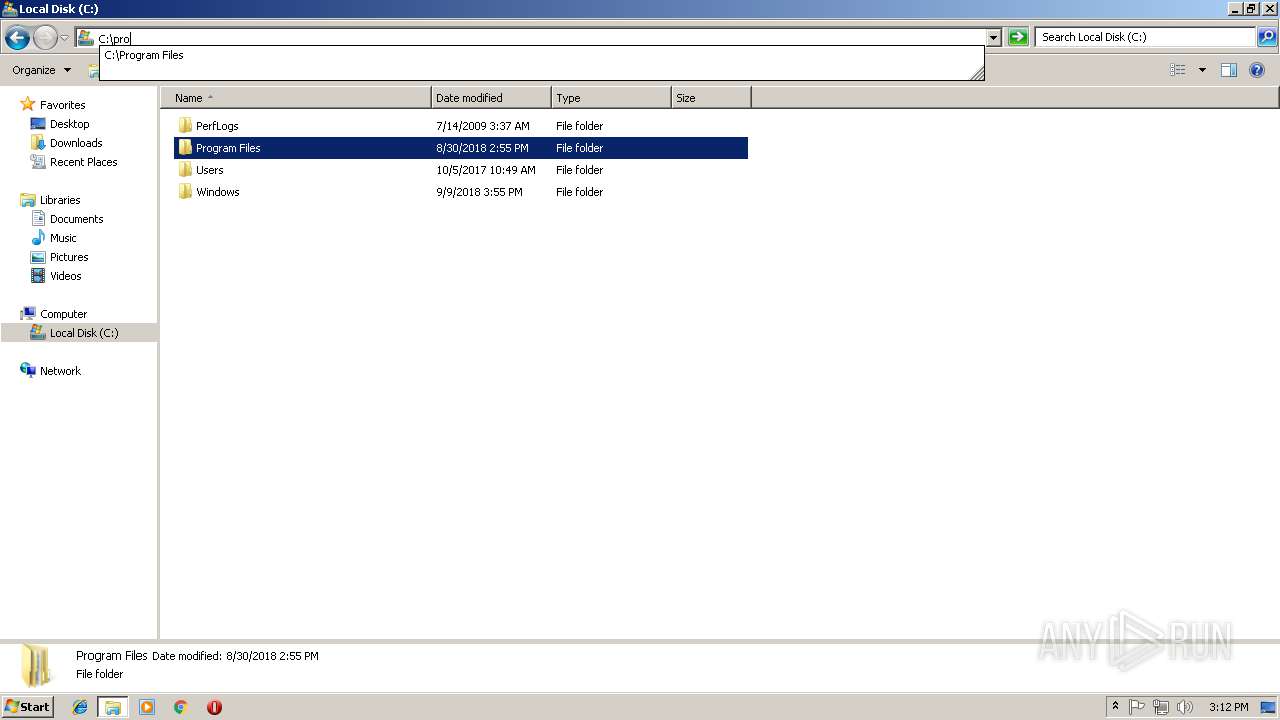The image size is (1280, 720).
Task: Select the PerfLogs folder icon
Action: click(x=185, y=126)
